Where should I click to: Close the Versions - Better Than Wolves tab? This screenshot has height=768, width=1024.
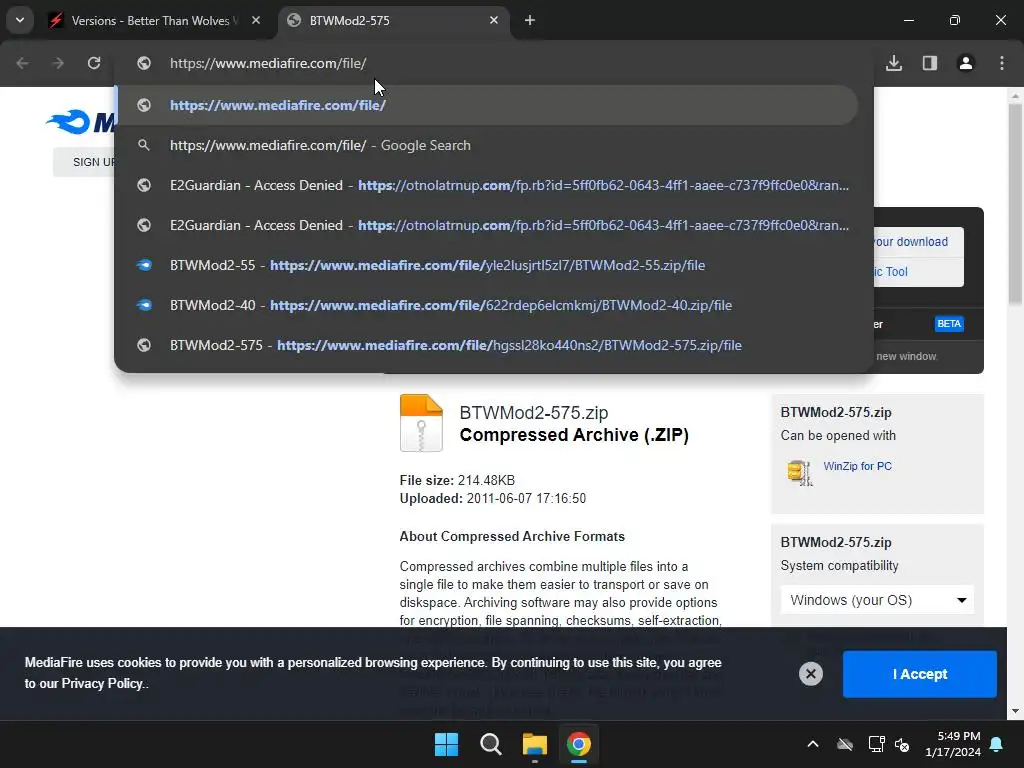coord(256,20)
